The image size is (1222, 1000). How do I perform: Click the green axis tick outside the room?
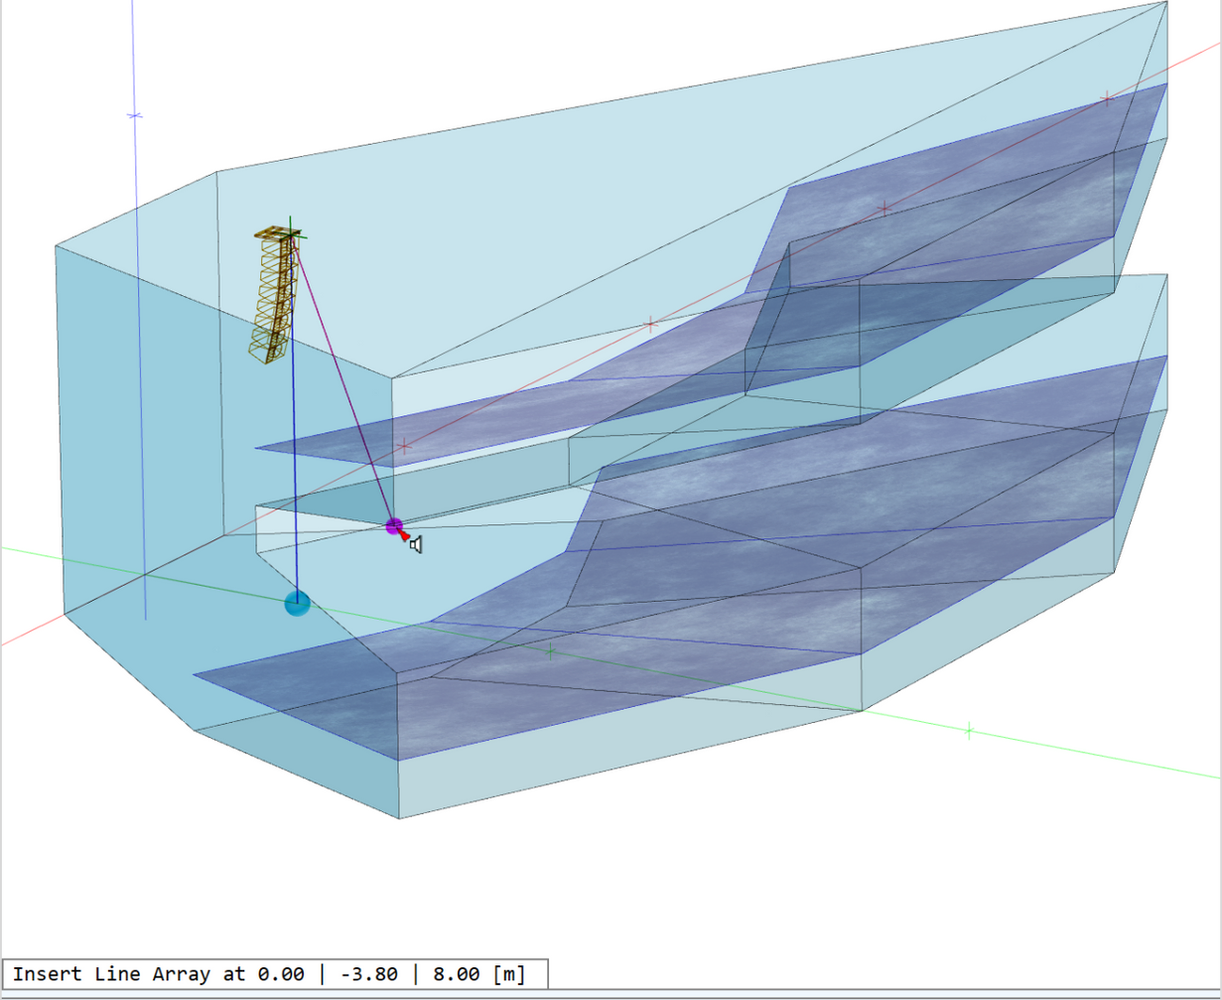tap(968, 731)
